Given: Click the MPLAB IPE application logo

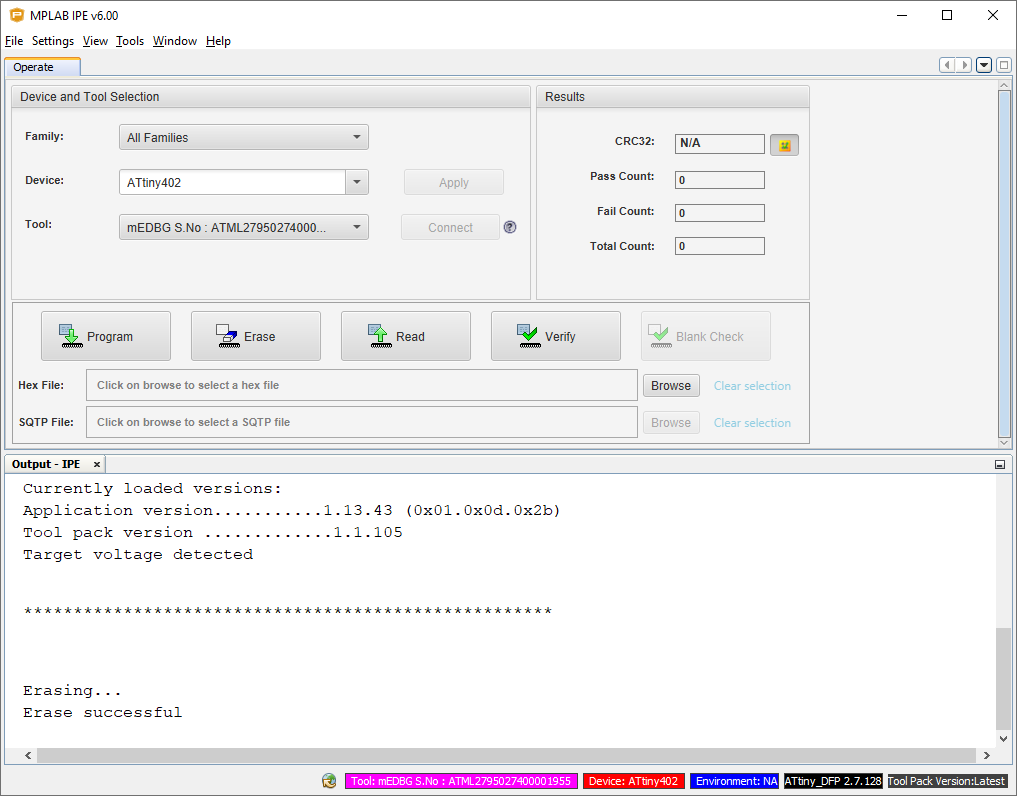Looking at the screenshot, I should click(17, 15).
